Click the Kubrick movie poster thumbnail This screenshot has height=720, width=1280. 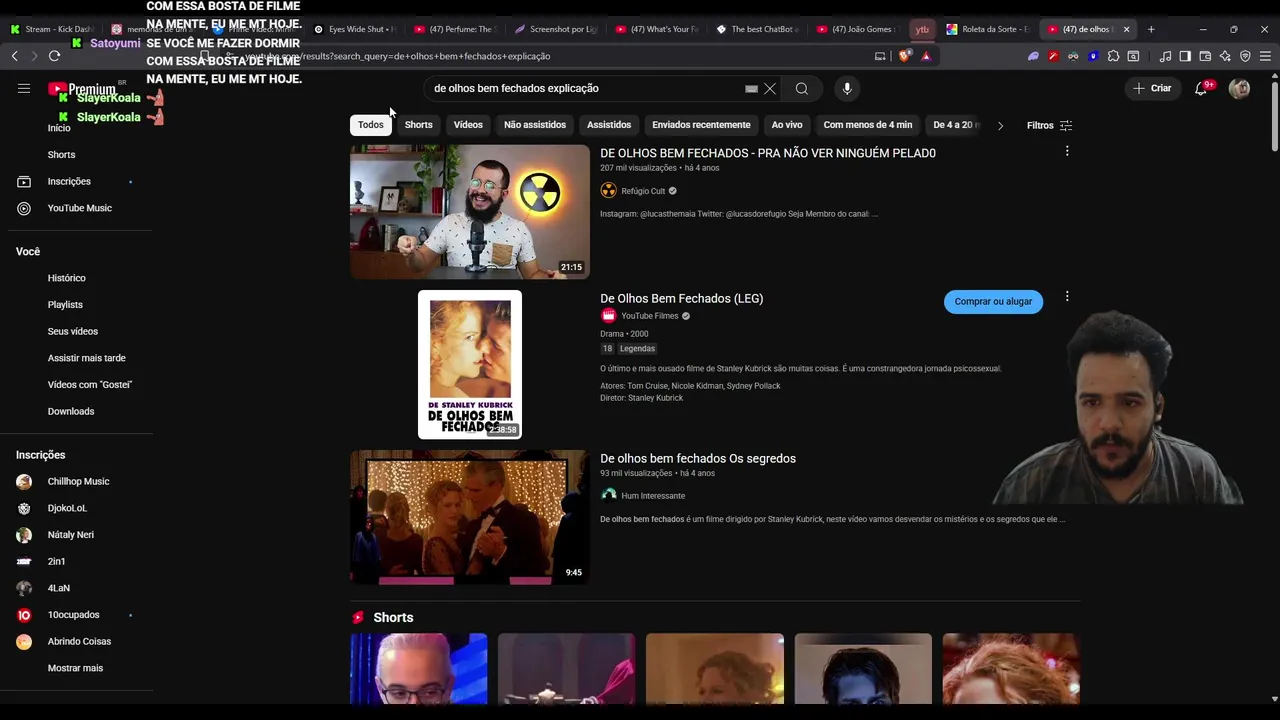click(470, 365)
